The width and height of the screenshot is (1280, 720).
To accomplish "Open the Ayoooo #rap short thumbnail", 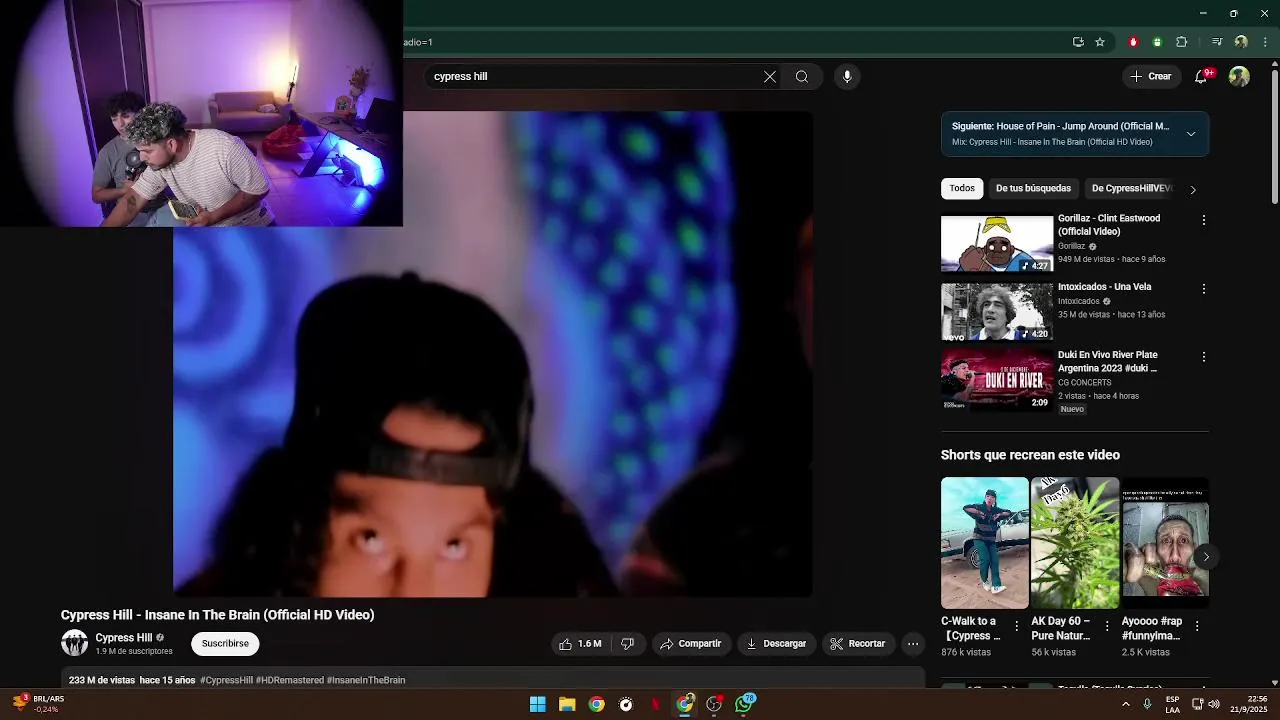I will [x=1165, y=543].
